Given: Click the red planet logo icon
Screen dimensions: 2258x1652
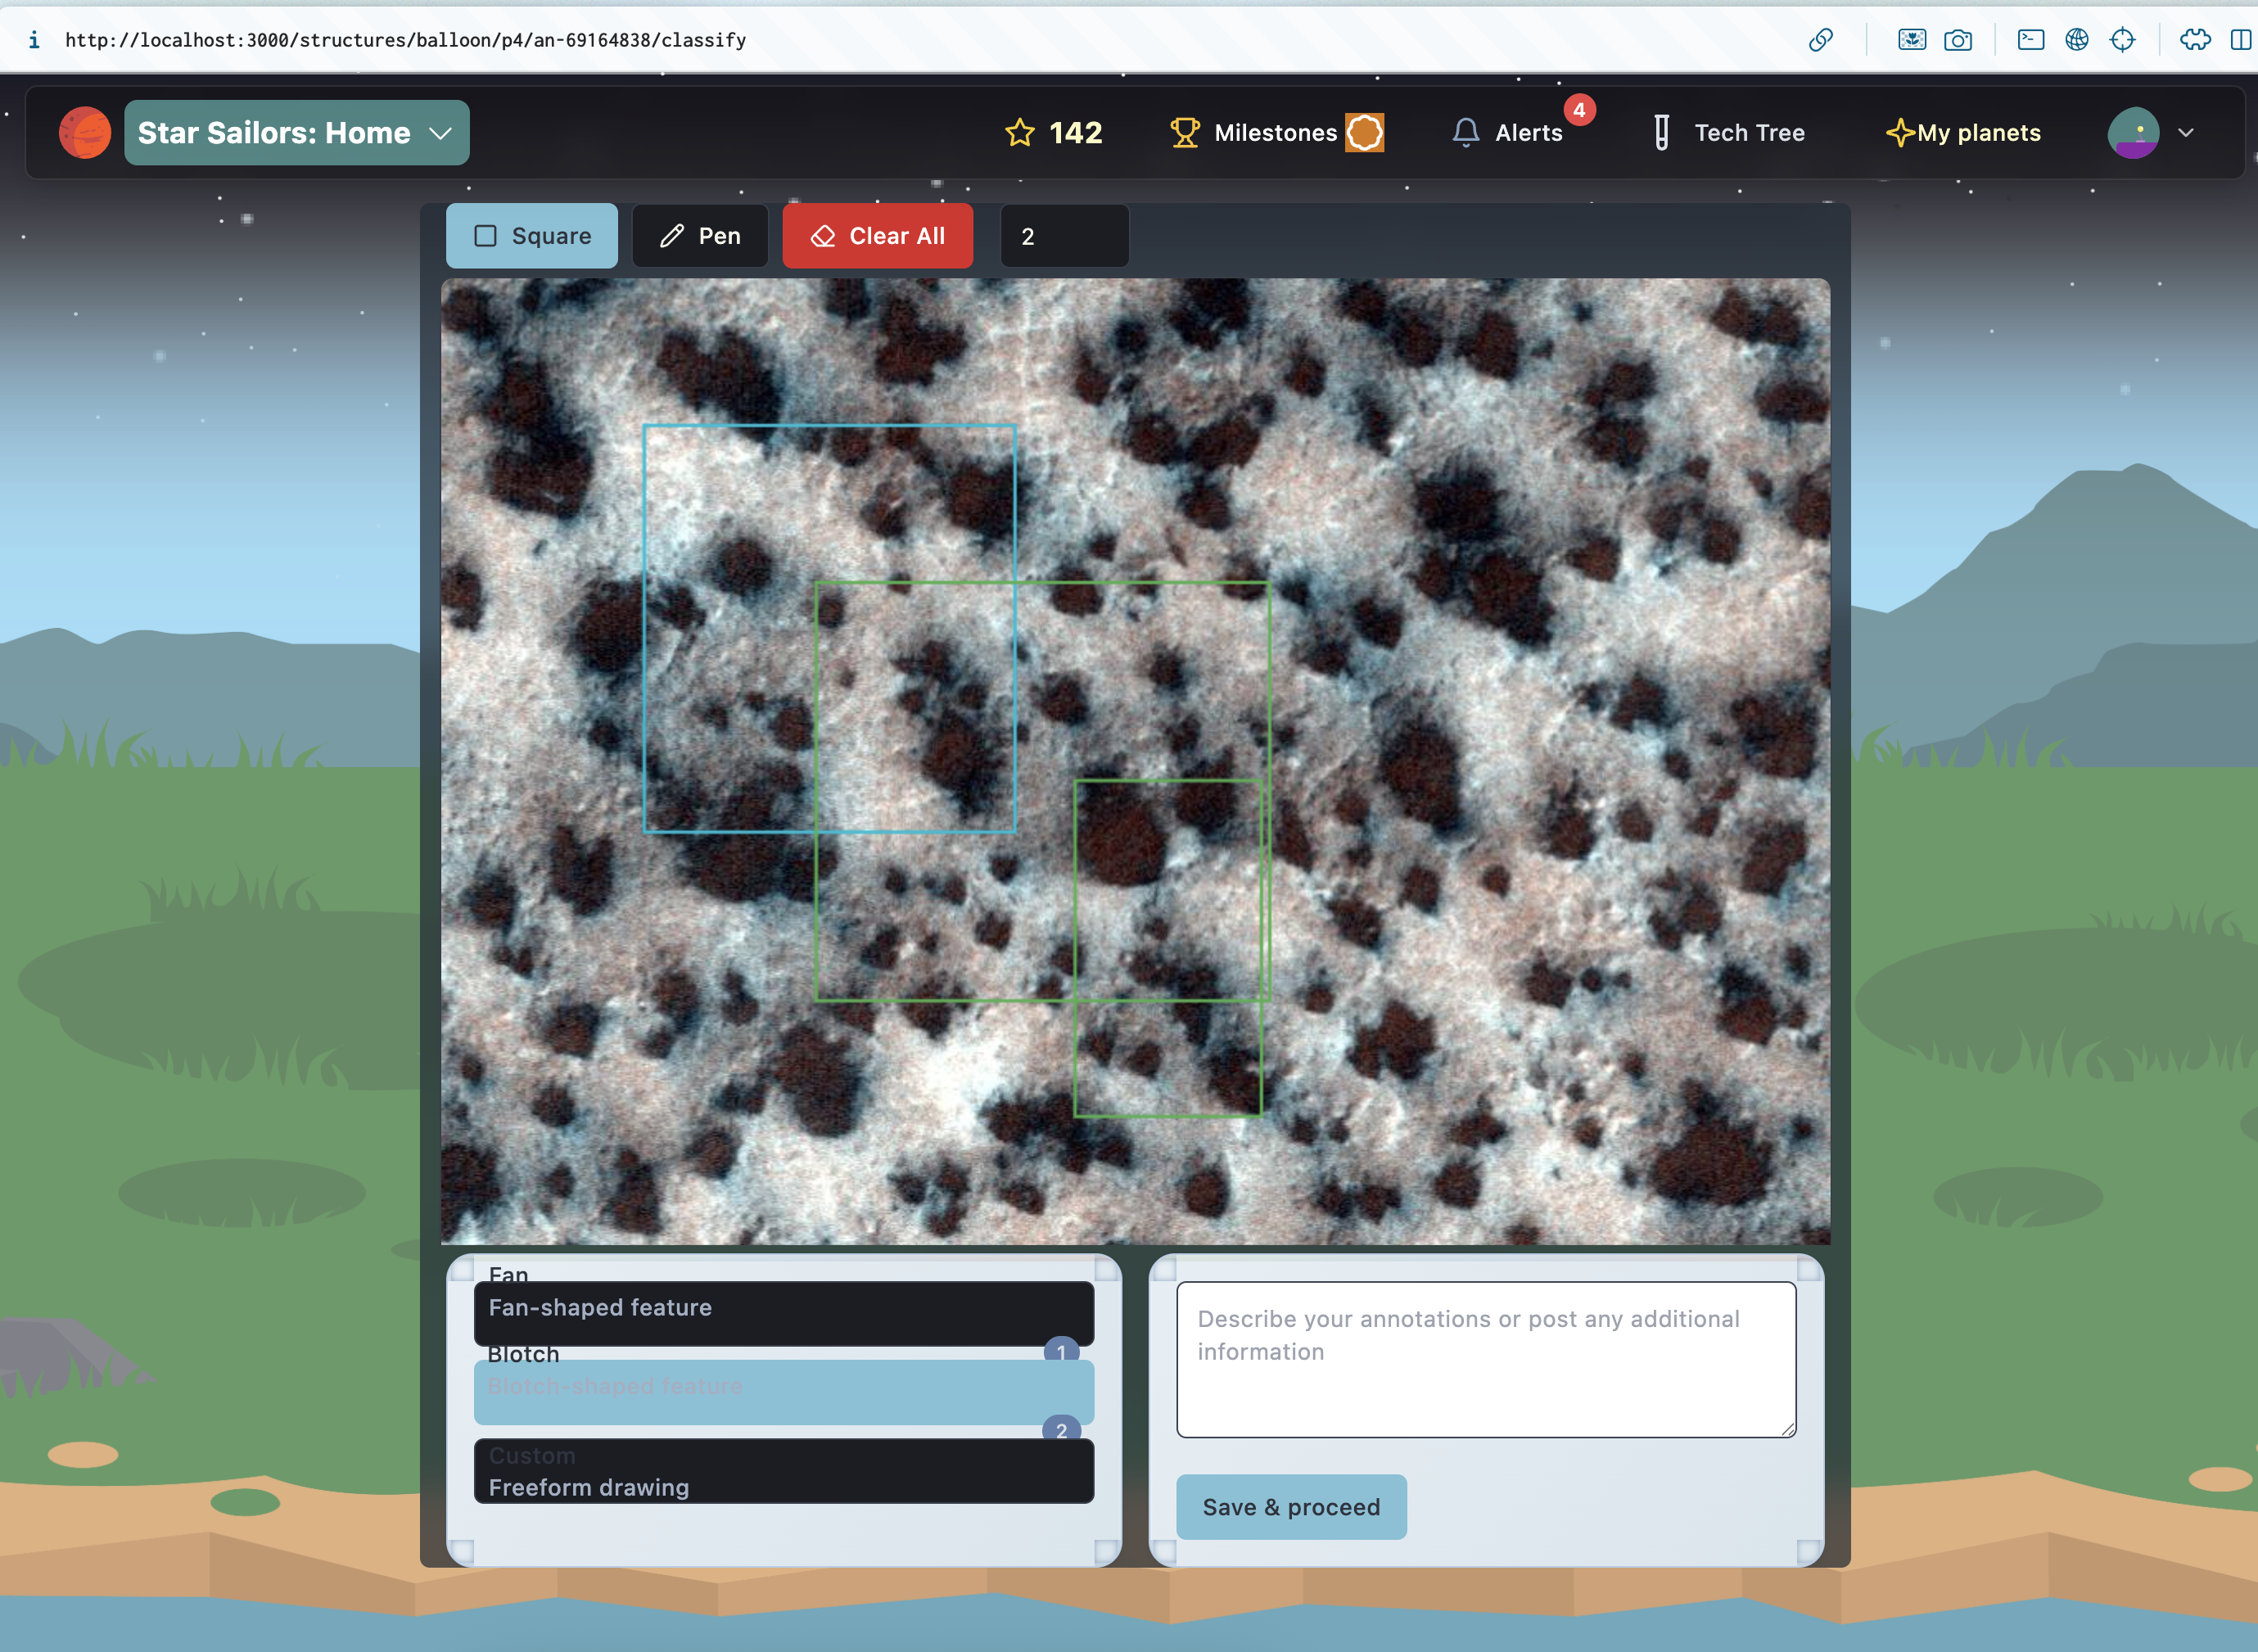Looking at the screenshot, I should click(x=84, y=133).
